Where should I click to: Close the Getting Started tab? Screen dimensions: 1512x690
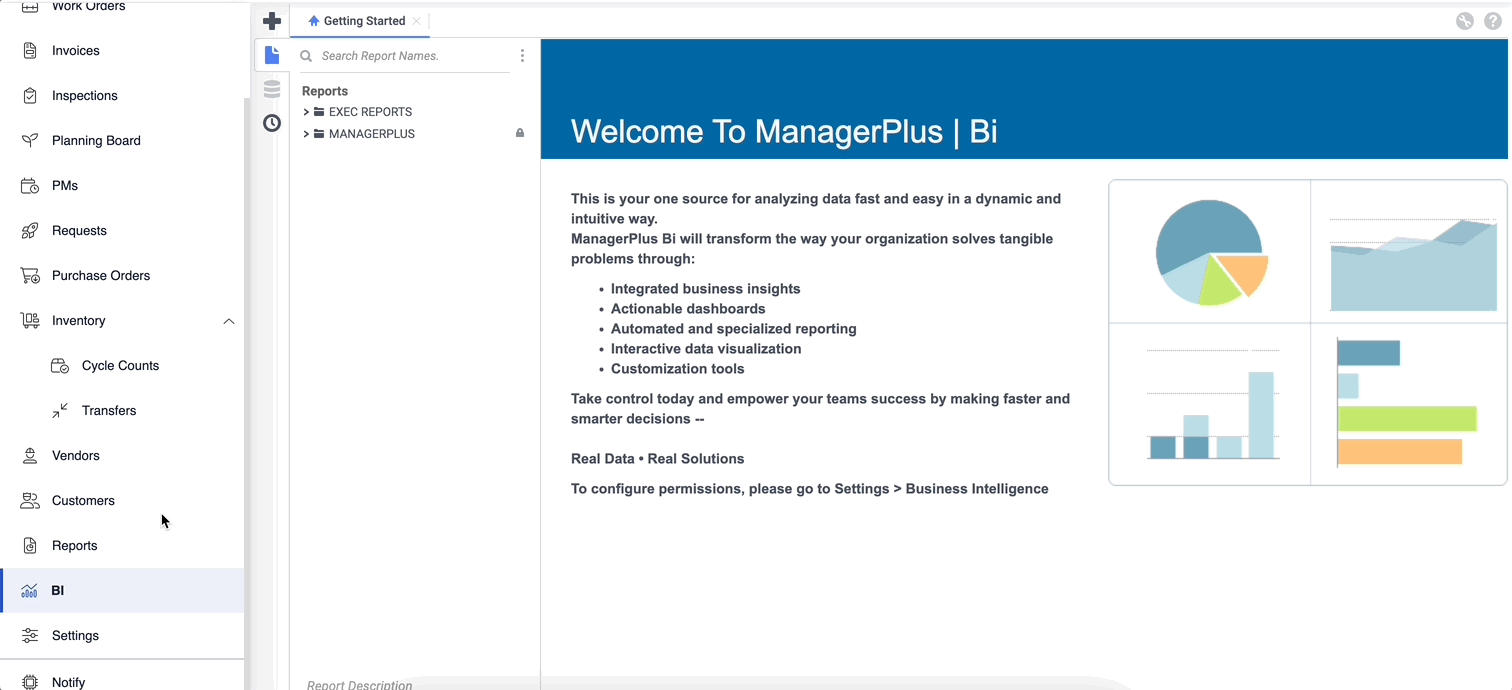tap(417, 21)
